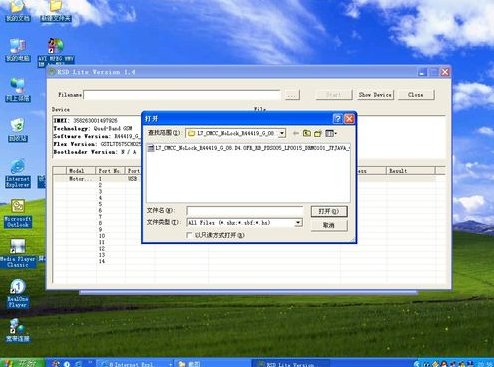The width and height of the screenshot is (494, 367).
Task: Click the Windows 开始 Start button
Action: pos(22,363)
